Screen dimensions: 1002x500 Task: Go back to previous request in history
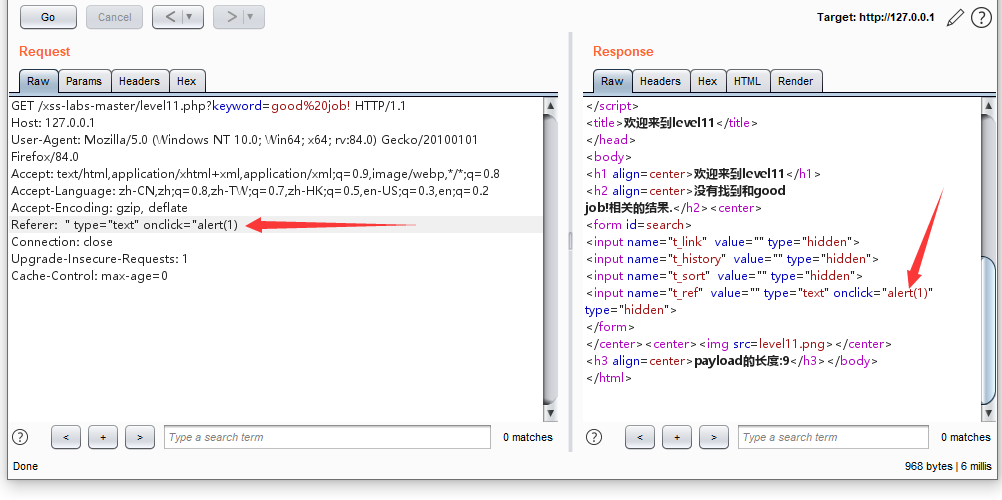click(170, 17)
